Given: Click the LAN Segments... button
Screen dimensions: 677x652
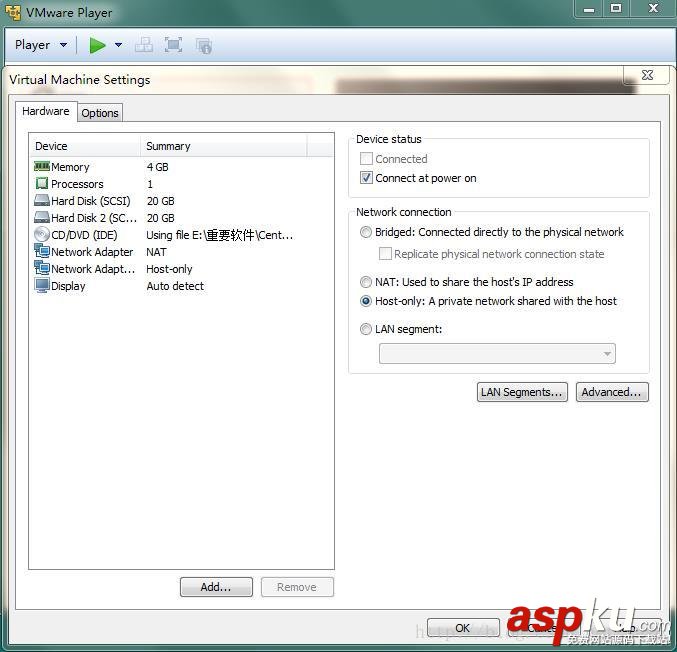Looking at the screenshot, I should click(522, 392).
